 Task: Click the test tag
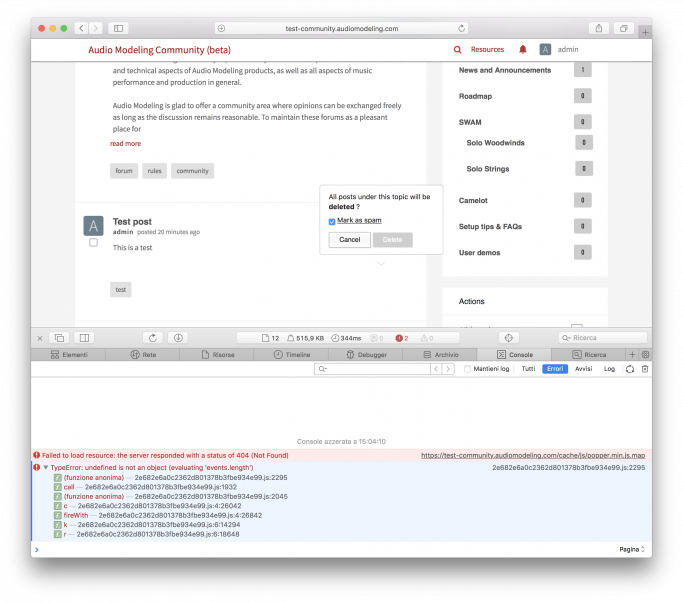[121, 290]
